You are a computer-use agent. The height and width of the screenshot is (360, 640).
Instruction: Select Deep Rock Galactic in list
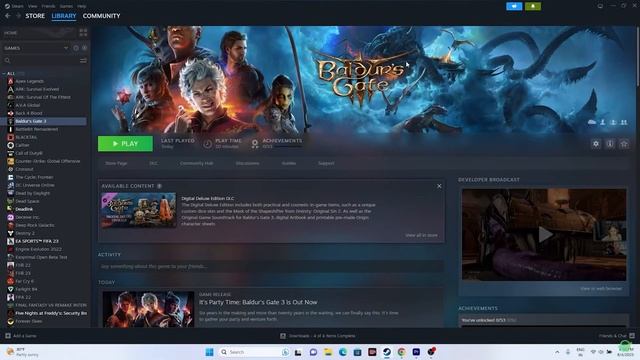35,225
